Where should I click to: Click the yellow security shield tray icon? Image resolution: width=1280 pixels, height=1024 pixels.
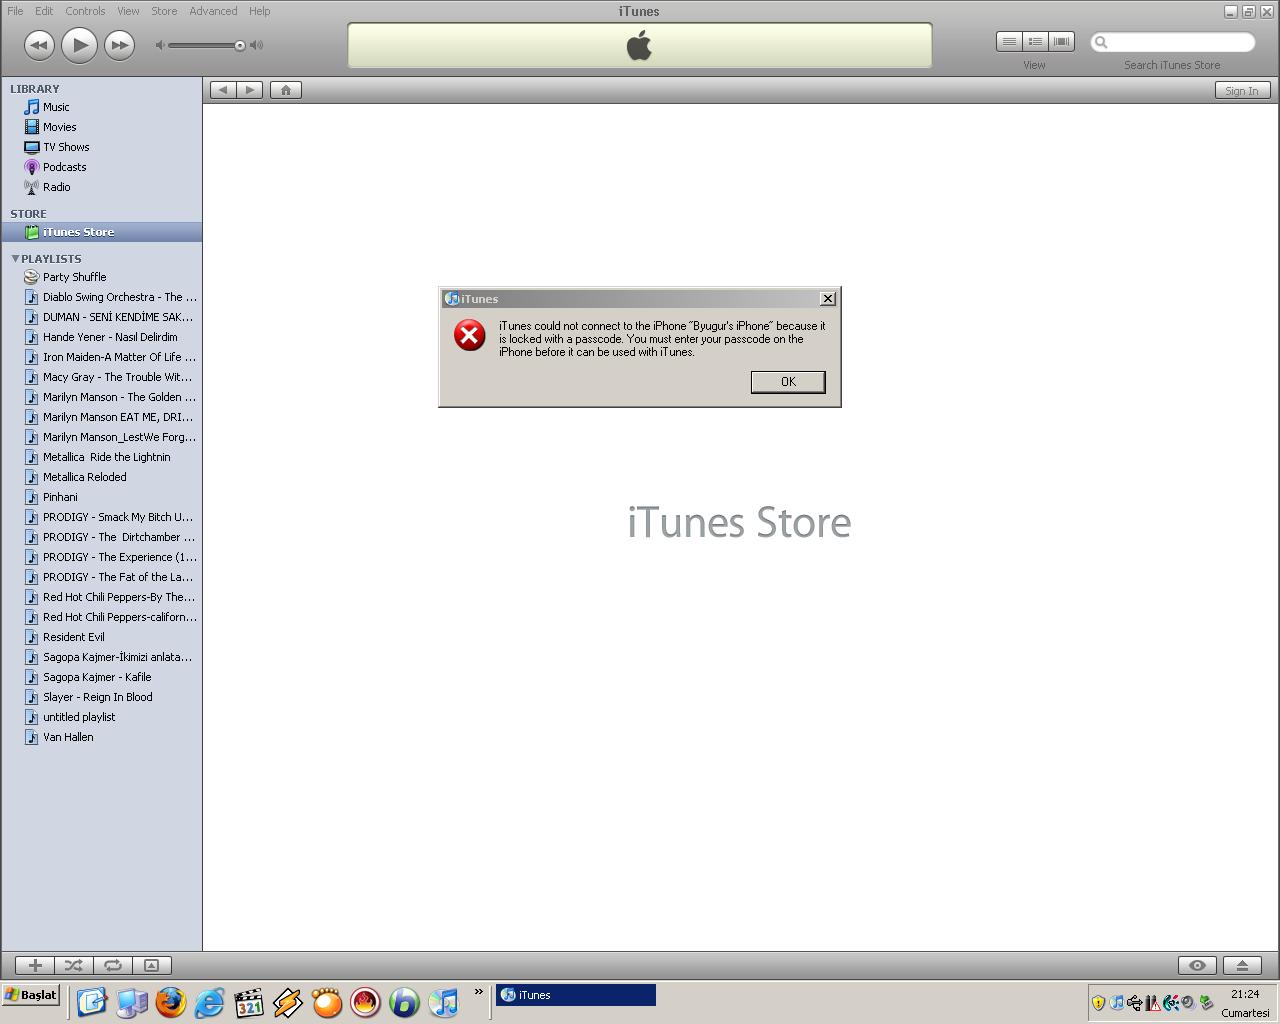tap(1098, 1002)
